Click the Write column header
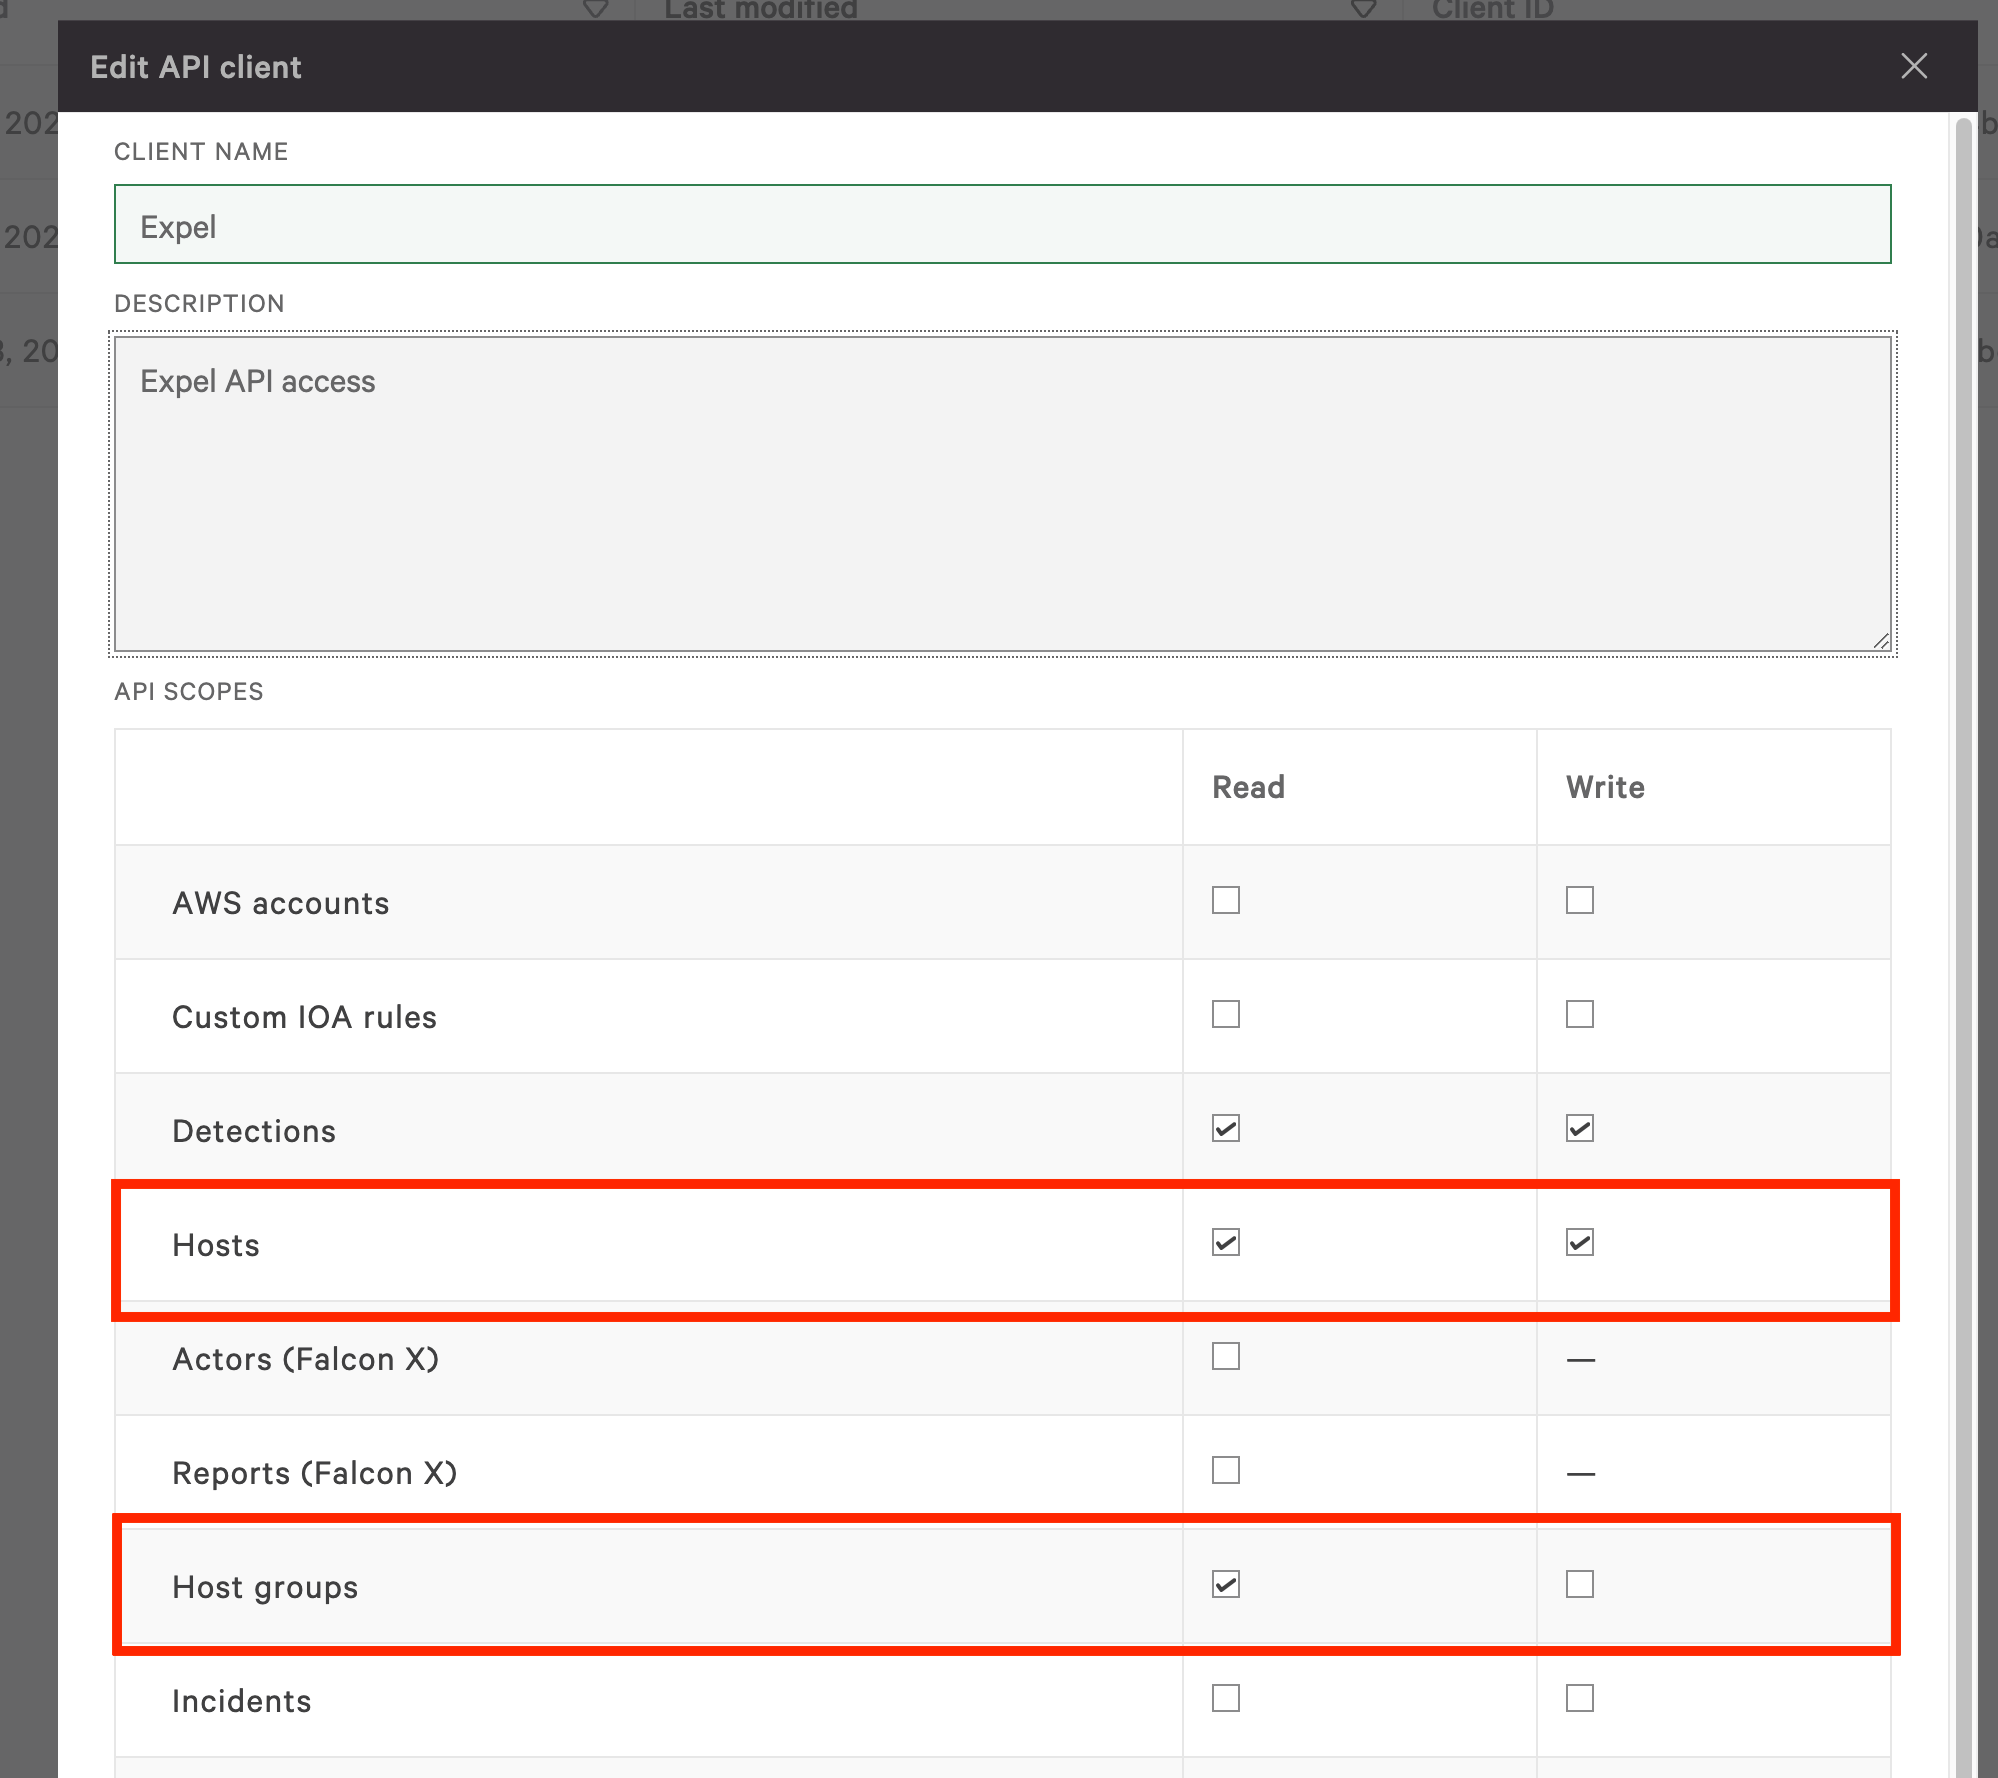Image resolution: width=1998 pixels, height=1778 pixels. click(x=1605, y=787)
